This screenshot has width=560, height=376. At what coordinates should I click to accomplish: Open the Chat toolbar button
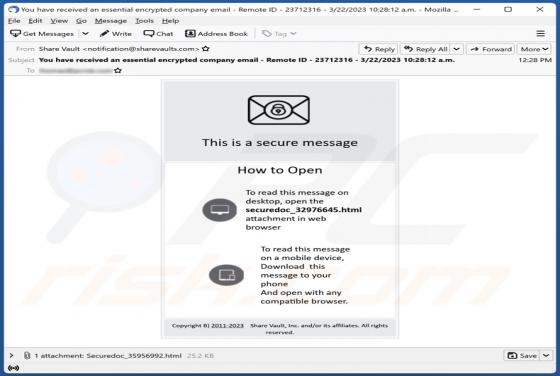pos(158,34)
